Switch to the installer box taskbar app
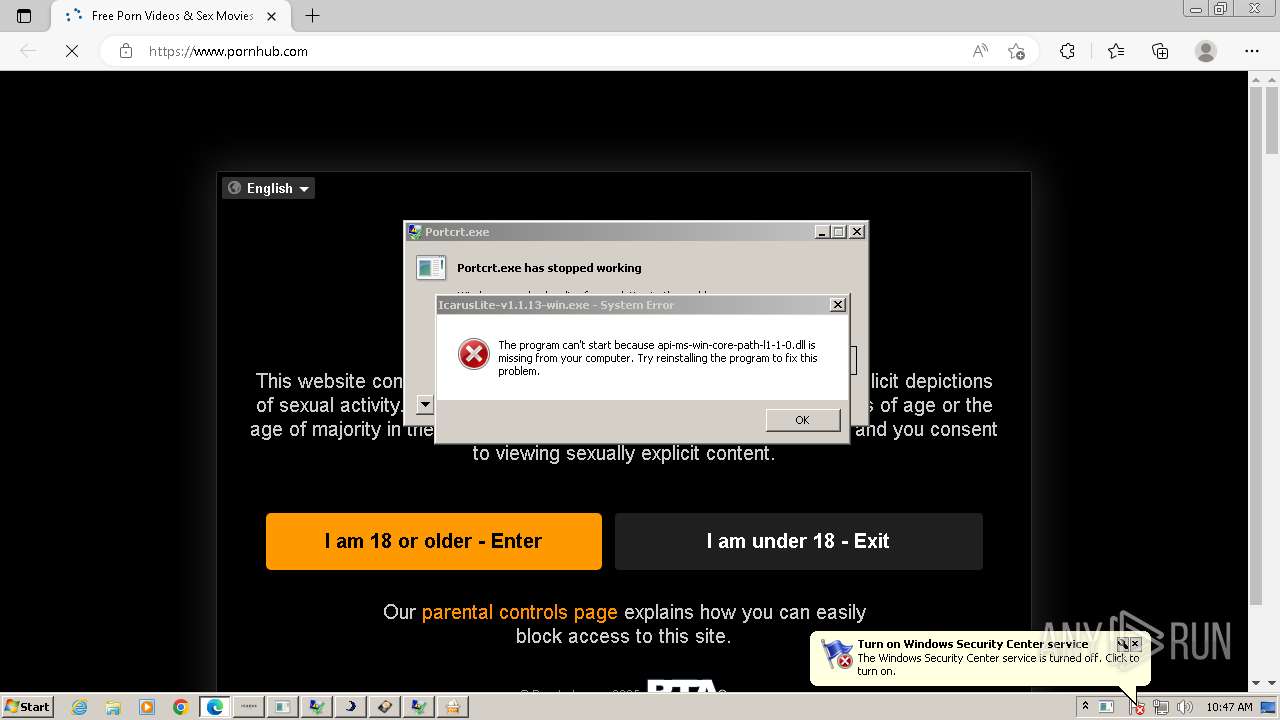 tap(452, 707)
